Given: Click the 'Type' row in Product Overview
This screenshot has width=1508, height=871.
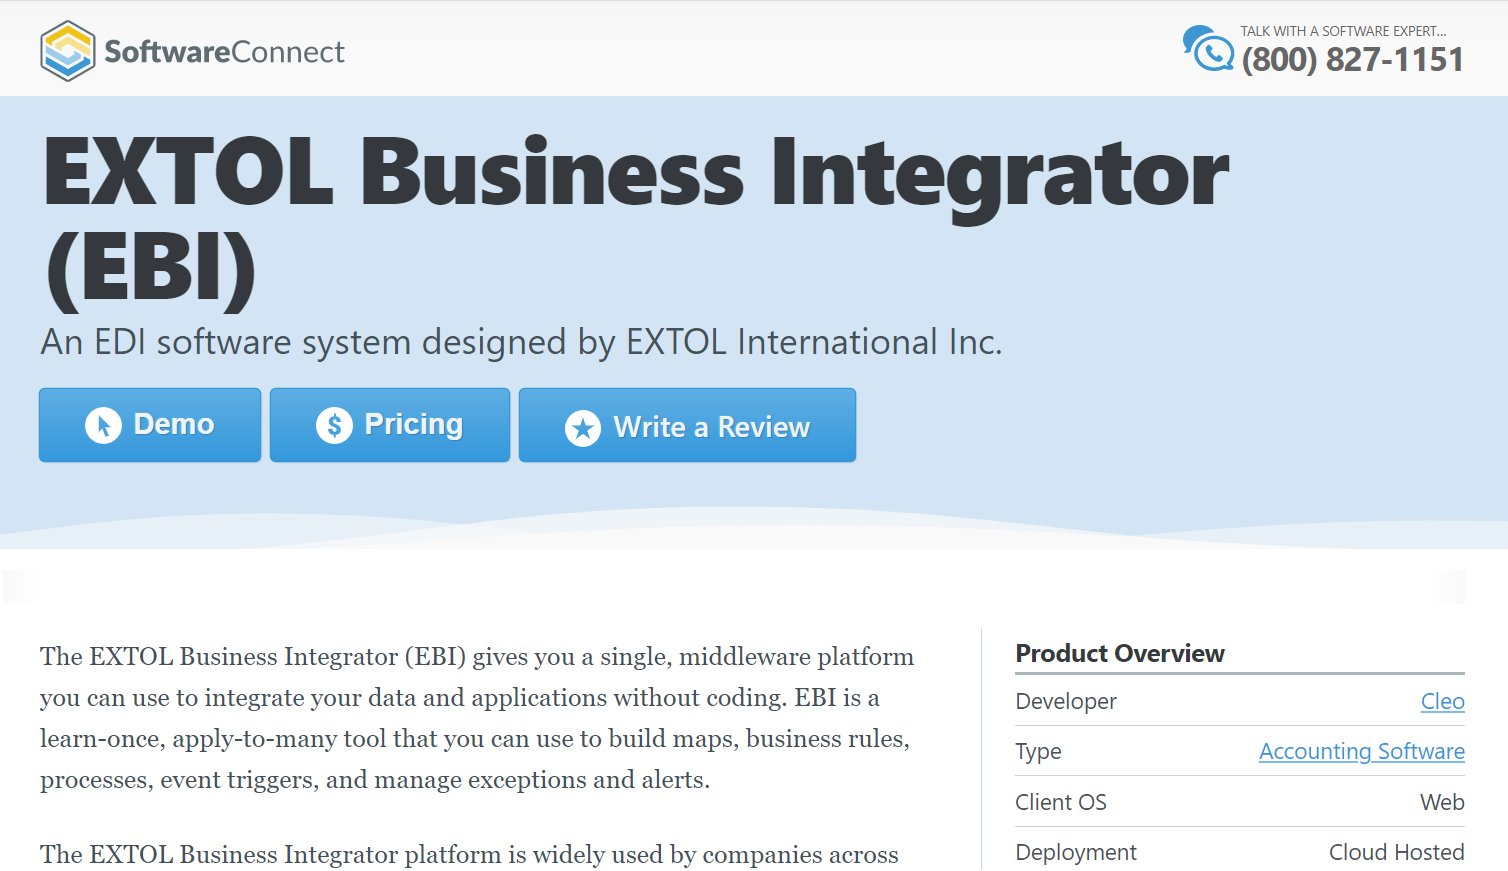Looking at the screenshot, I should (1037, 751).
